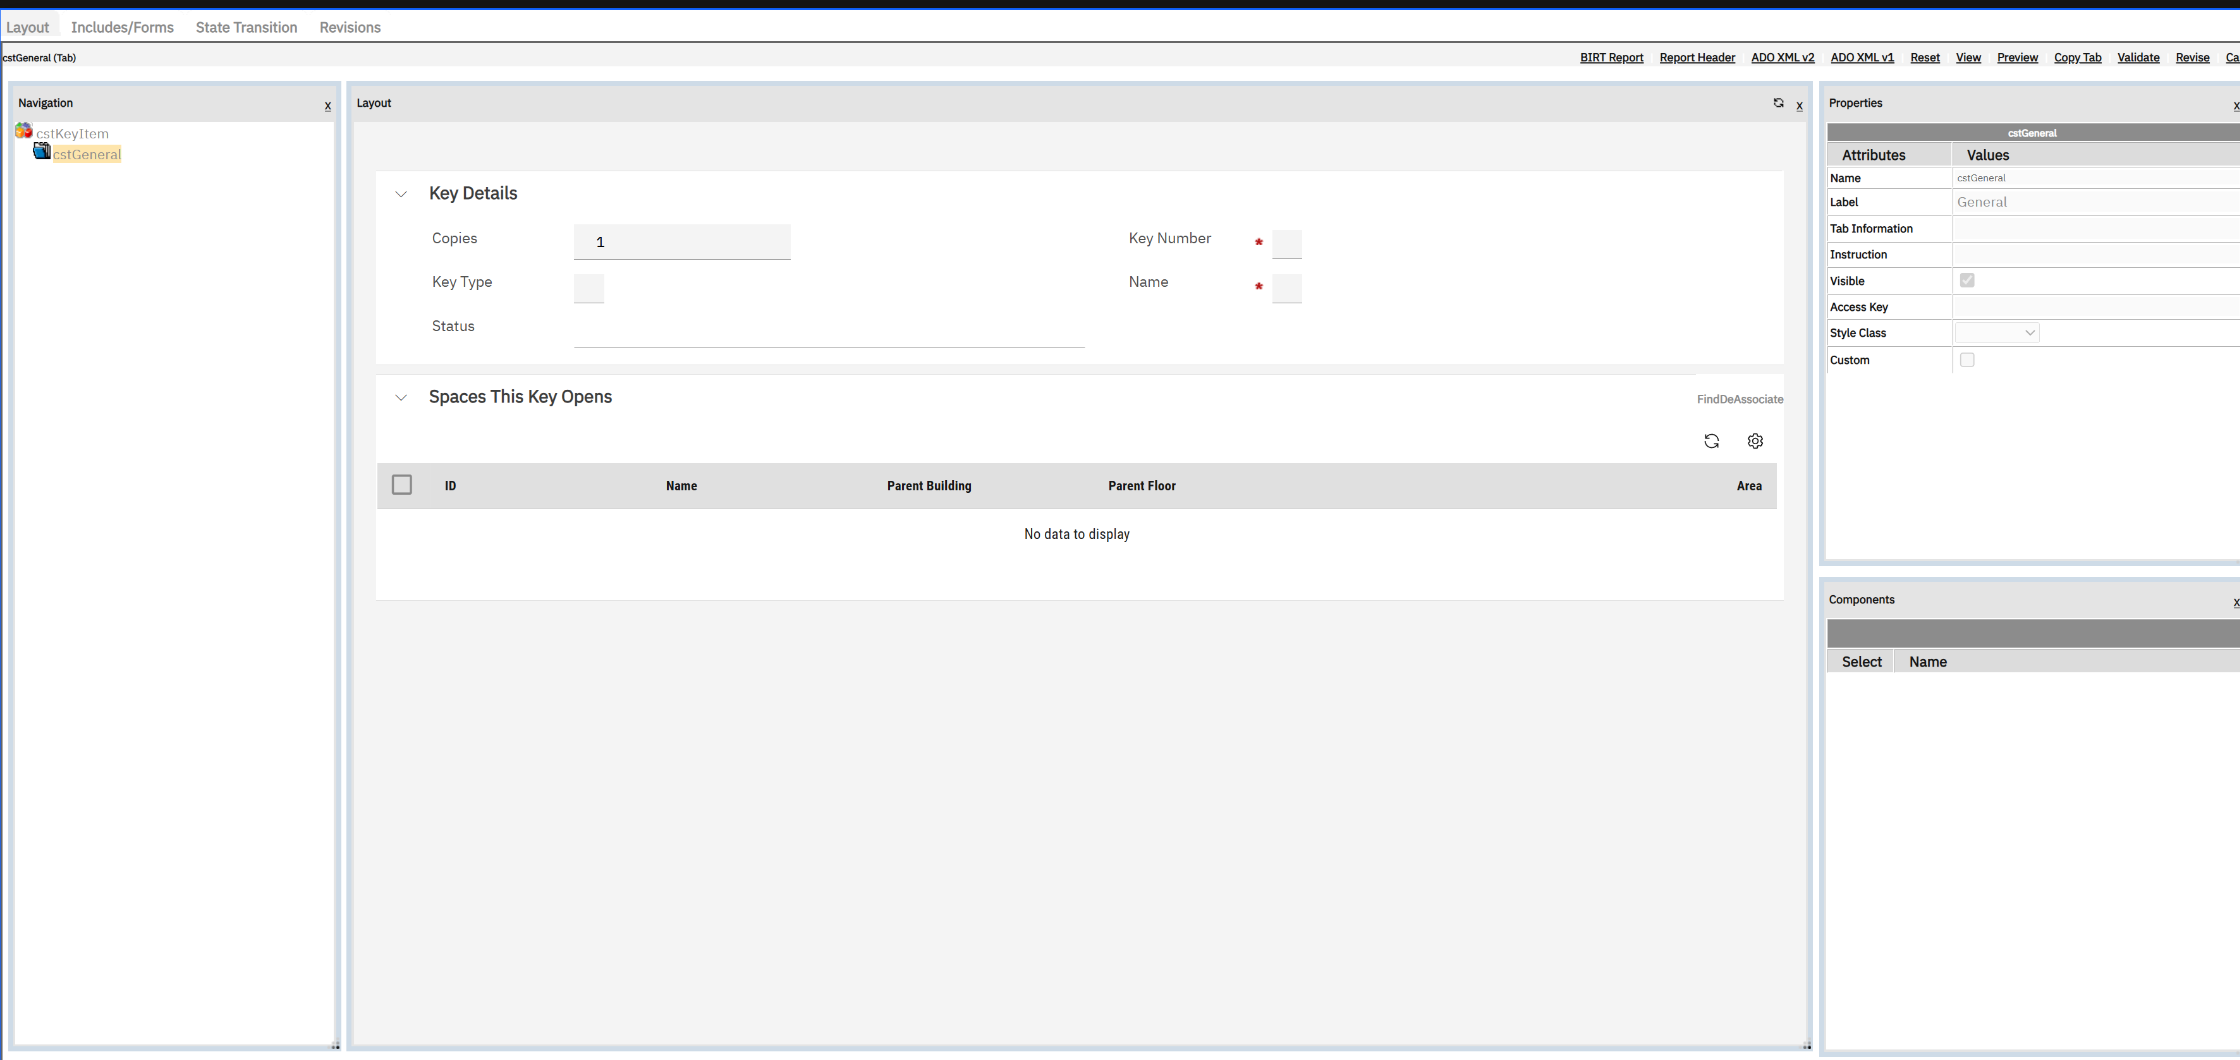Viewport: 2240px width, 1060px height.
Task: Click the cstGeneral tab icon in tree
Action: coord(42,151)
